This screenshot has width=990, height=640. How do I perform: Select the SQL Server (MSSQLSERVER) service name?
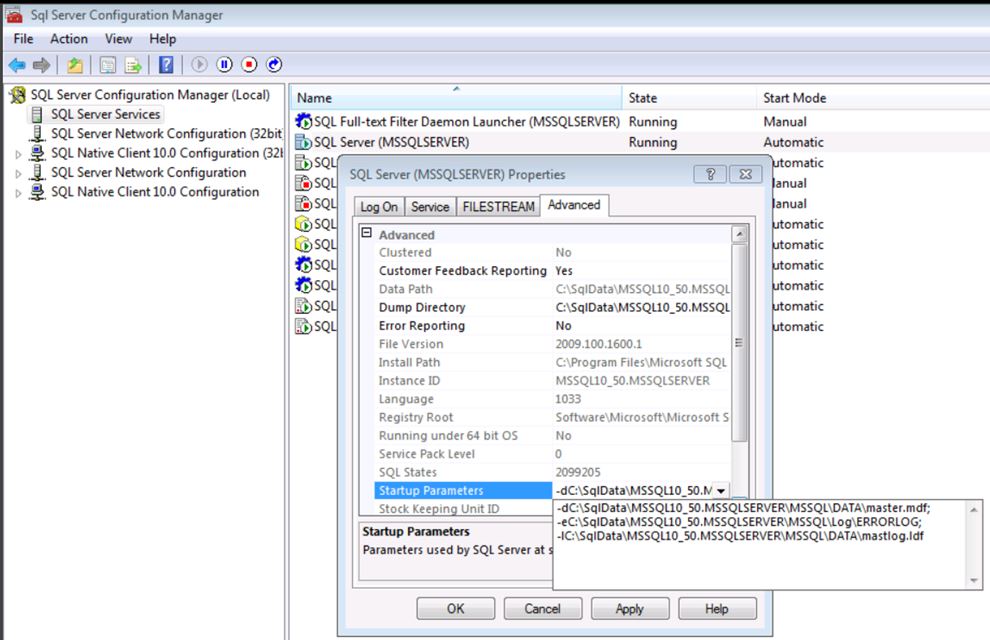[391, 142]
